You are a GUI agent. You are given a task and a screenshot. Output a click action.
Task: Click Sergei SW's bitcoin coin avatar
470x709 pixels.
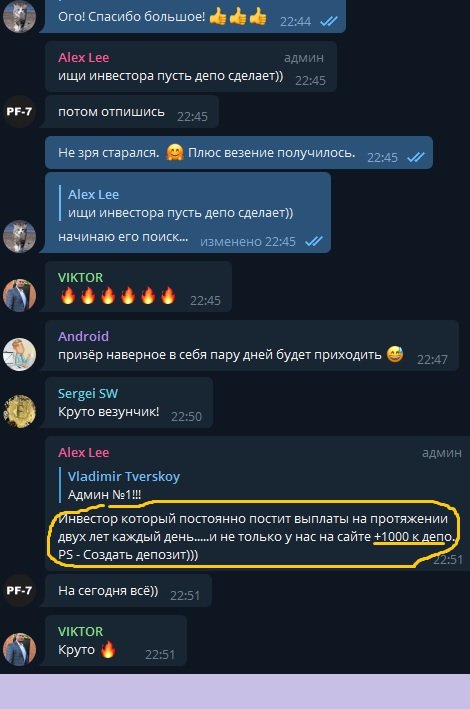tap(19, 411)
